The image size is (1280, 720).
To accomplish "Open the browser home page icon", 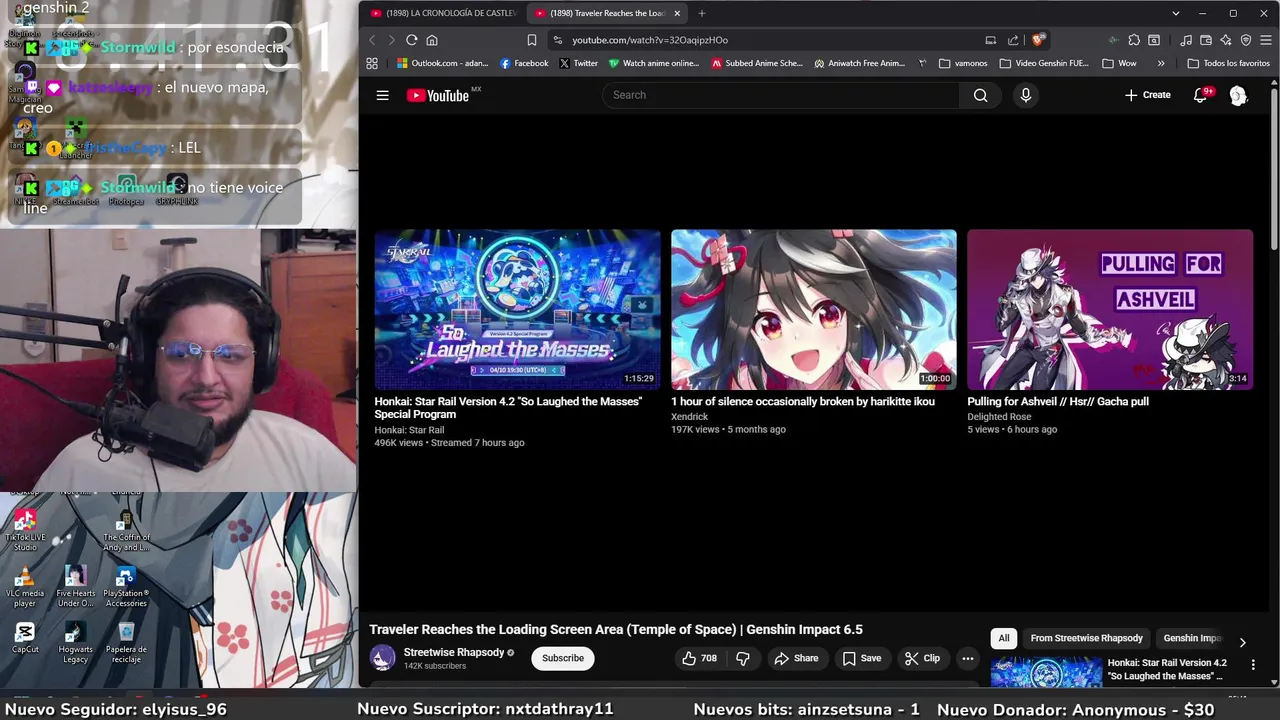I will tap(432, 40).
